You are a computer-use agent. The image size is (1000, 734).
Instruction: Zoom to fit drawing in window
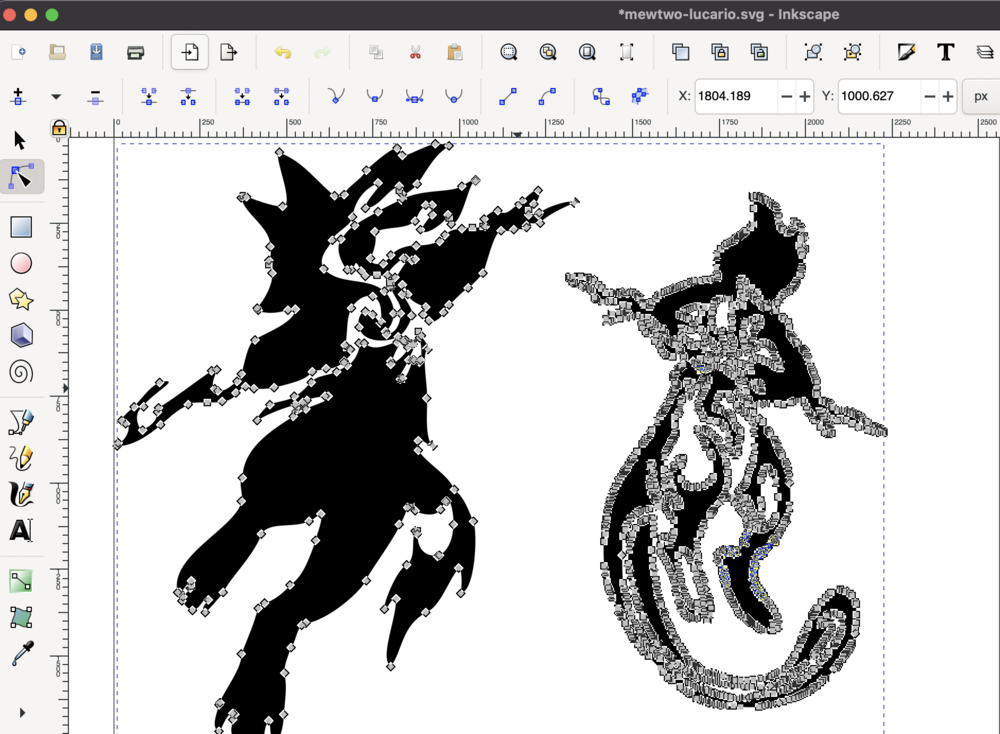pyautogui.click(x=548, y=52)
